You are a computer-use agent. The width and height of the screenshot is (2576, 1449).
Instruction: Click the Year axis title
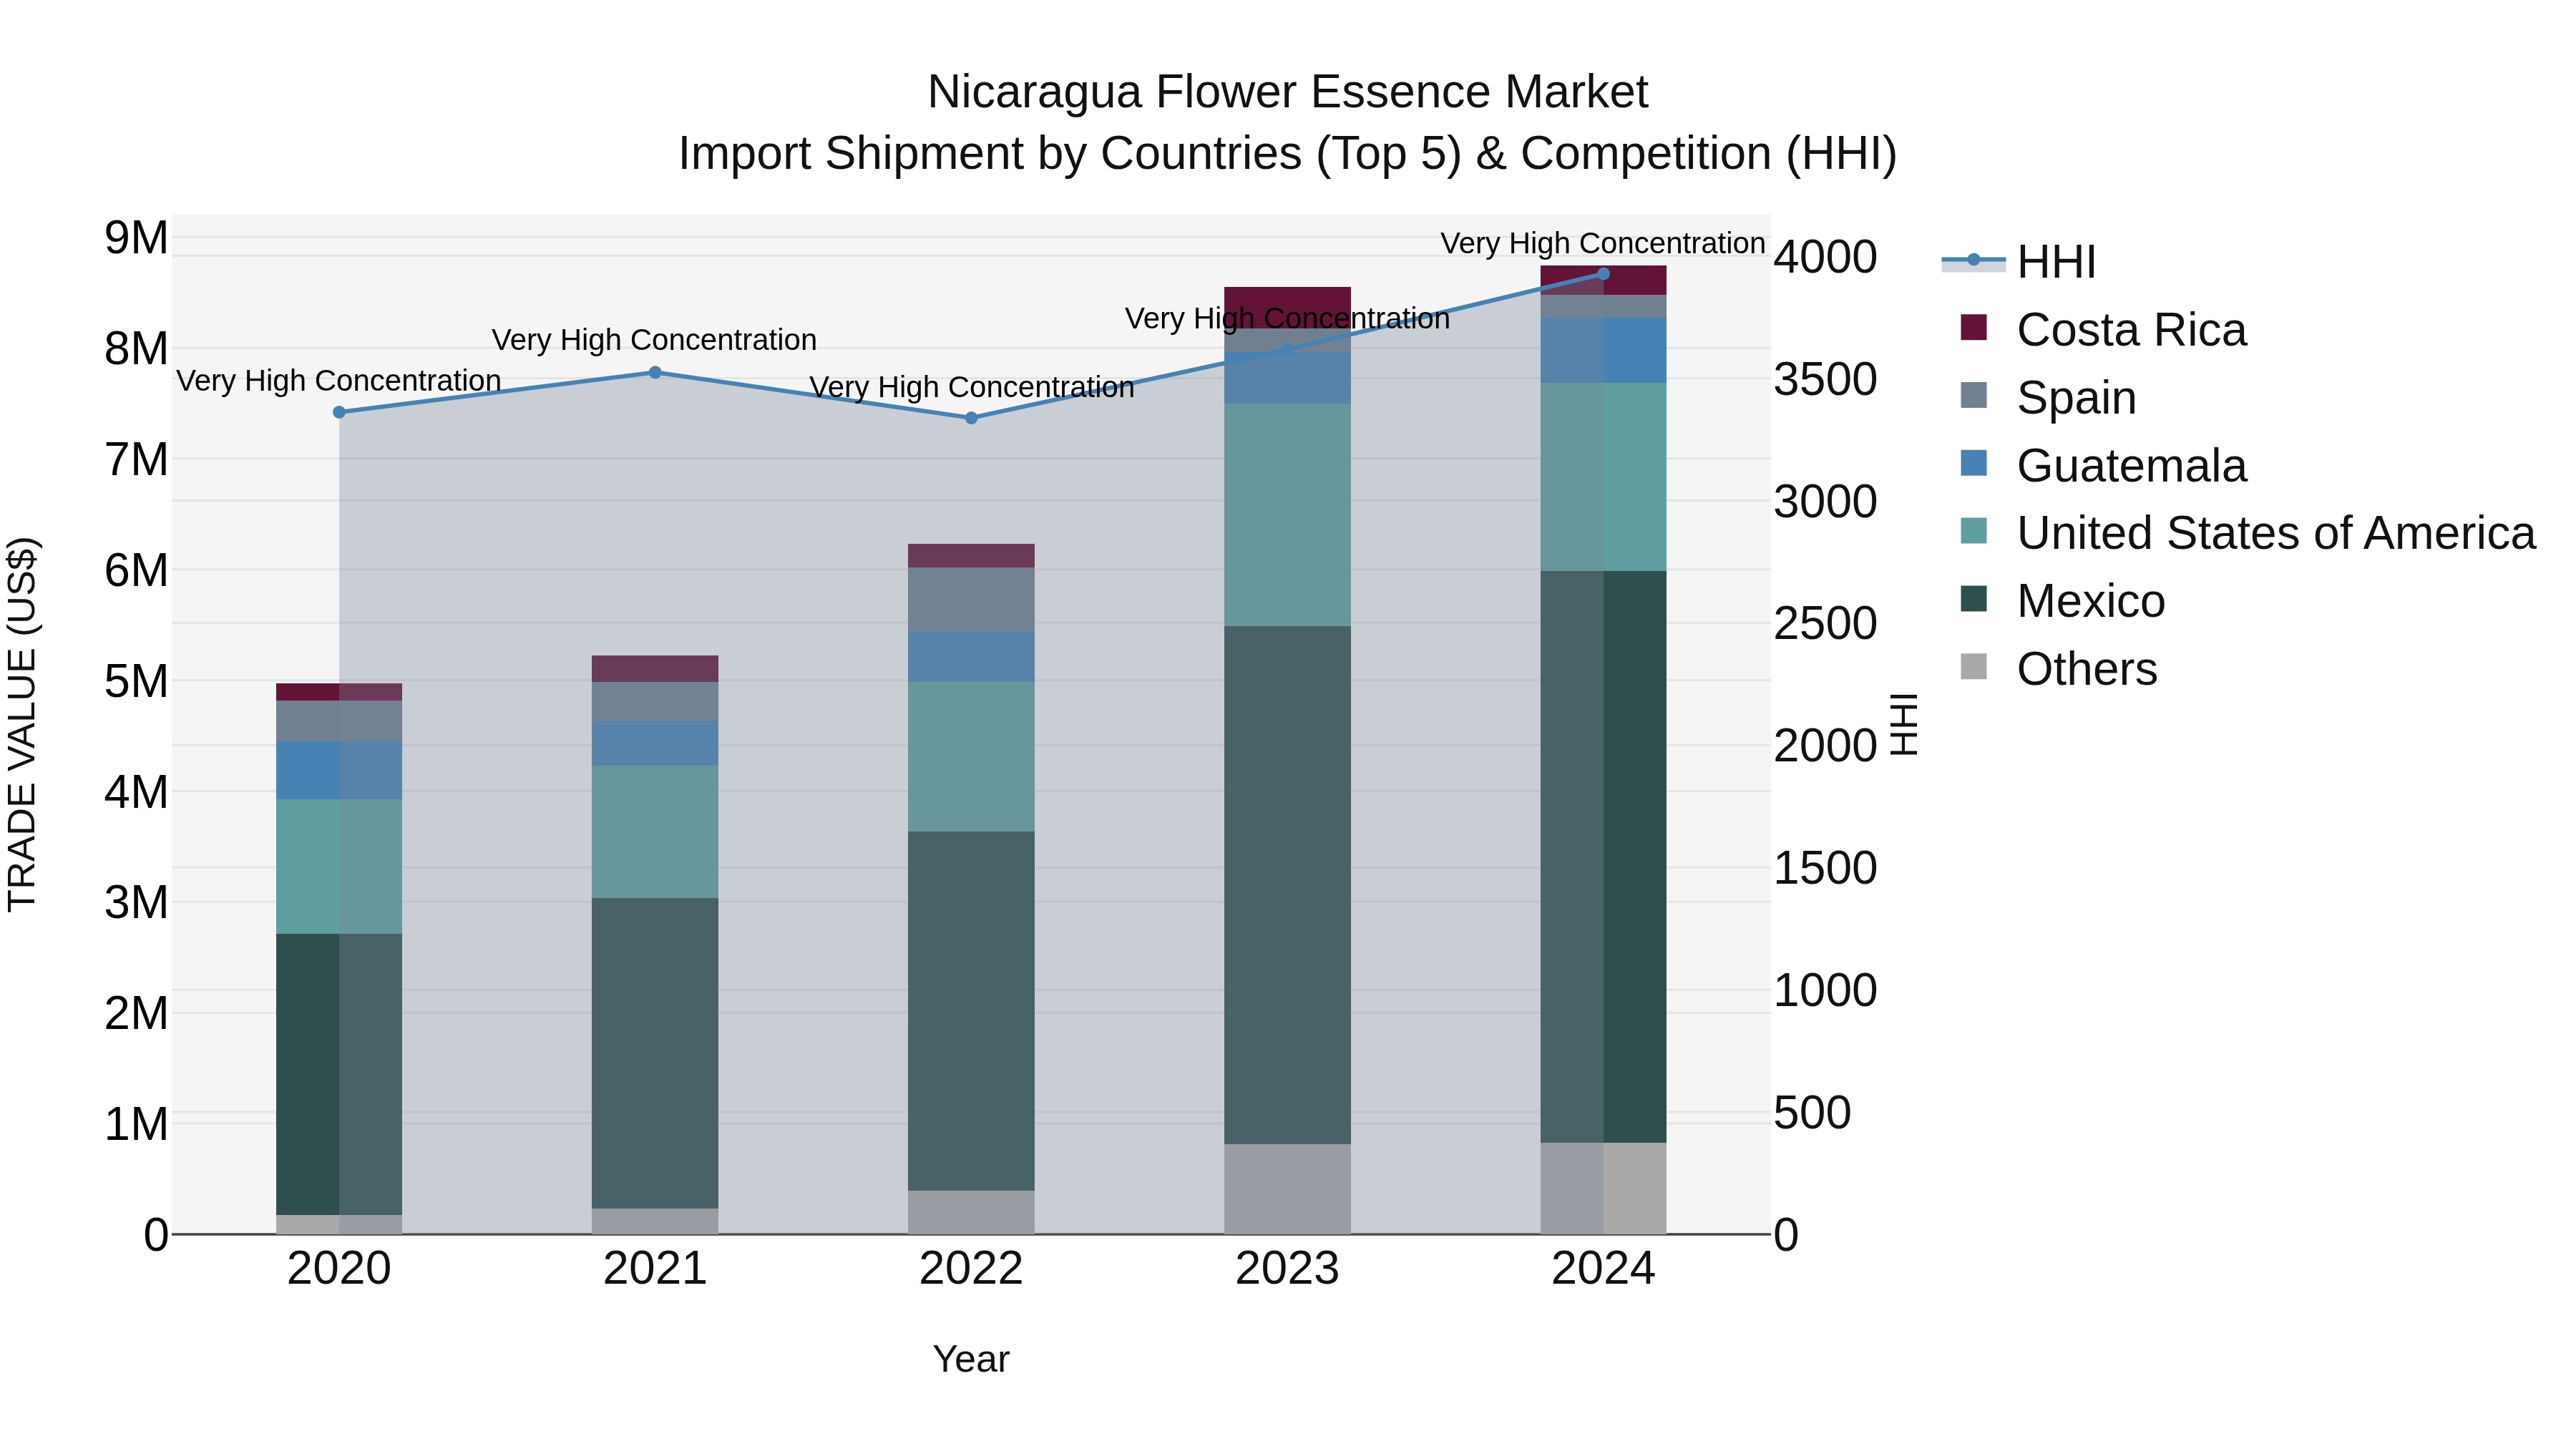(x=971, y=1360)
